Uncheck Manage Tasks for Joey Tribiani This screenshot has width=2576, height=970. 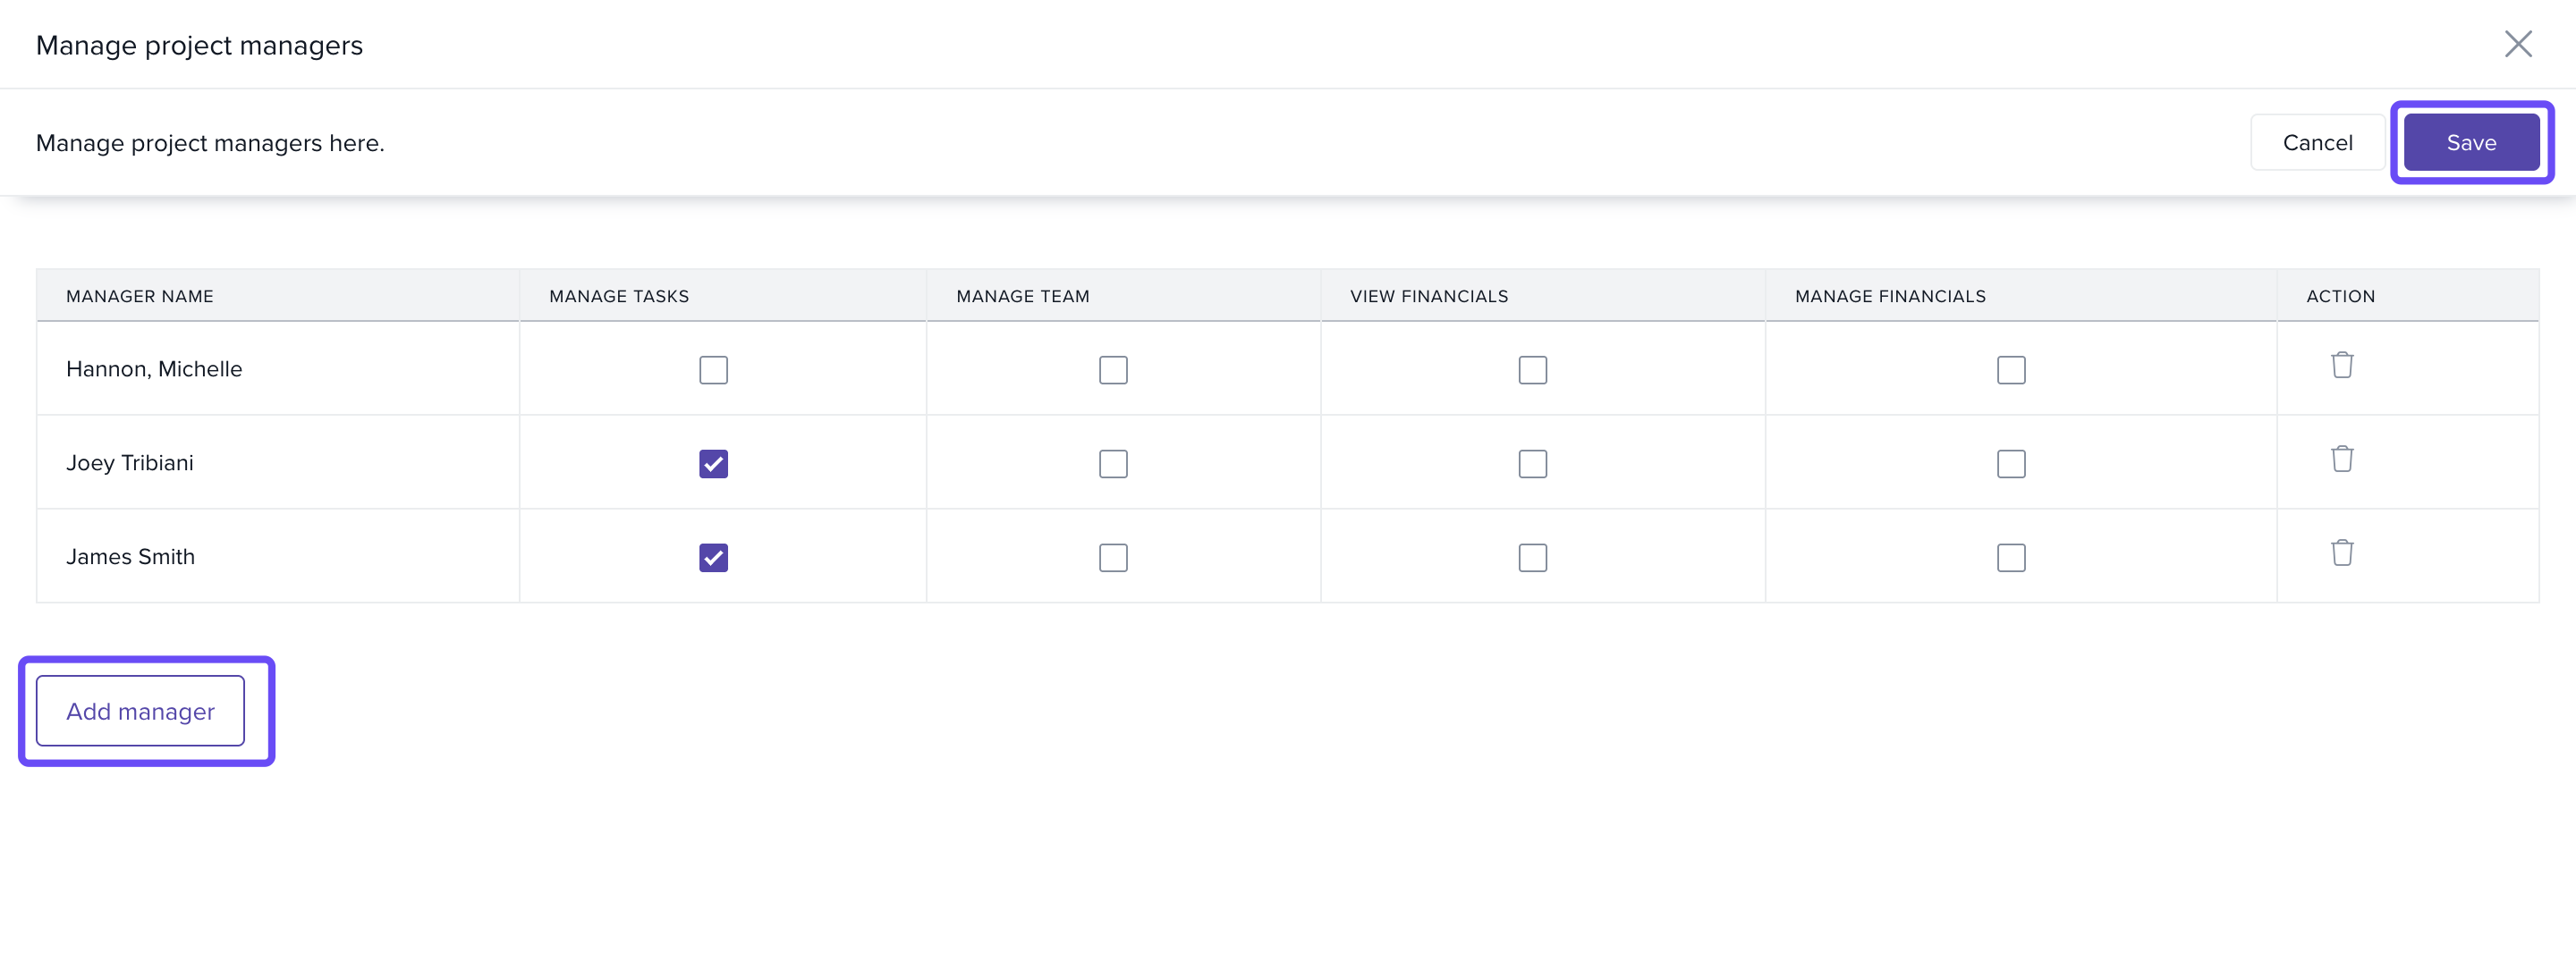(x=713, y=464)
